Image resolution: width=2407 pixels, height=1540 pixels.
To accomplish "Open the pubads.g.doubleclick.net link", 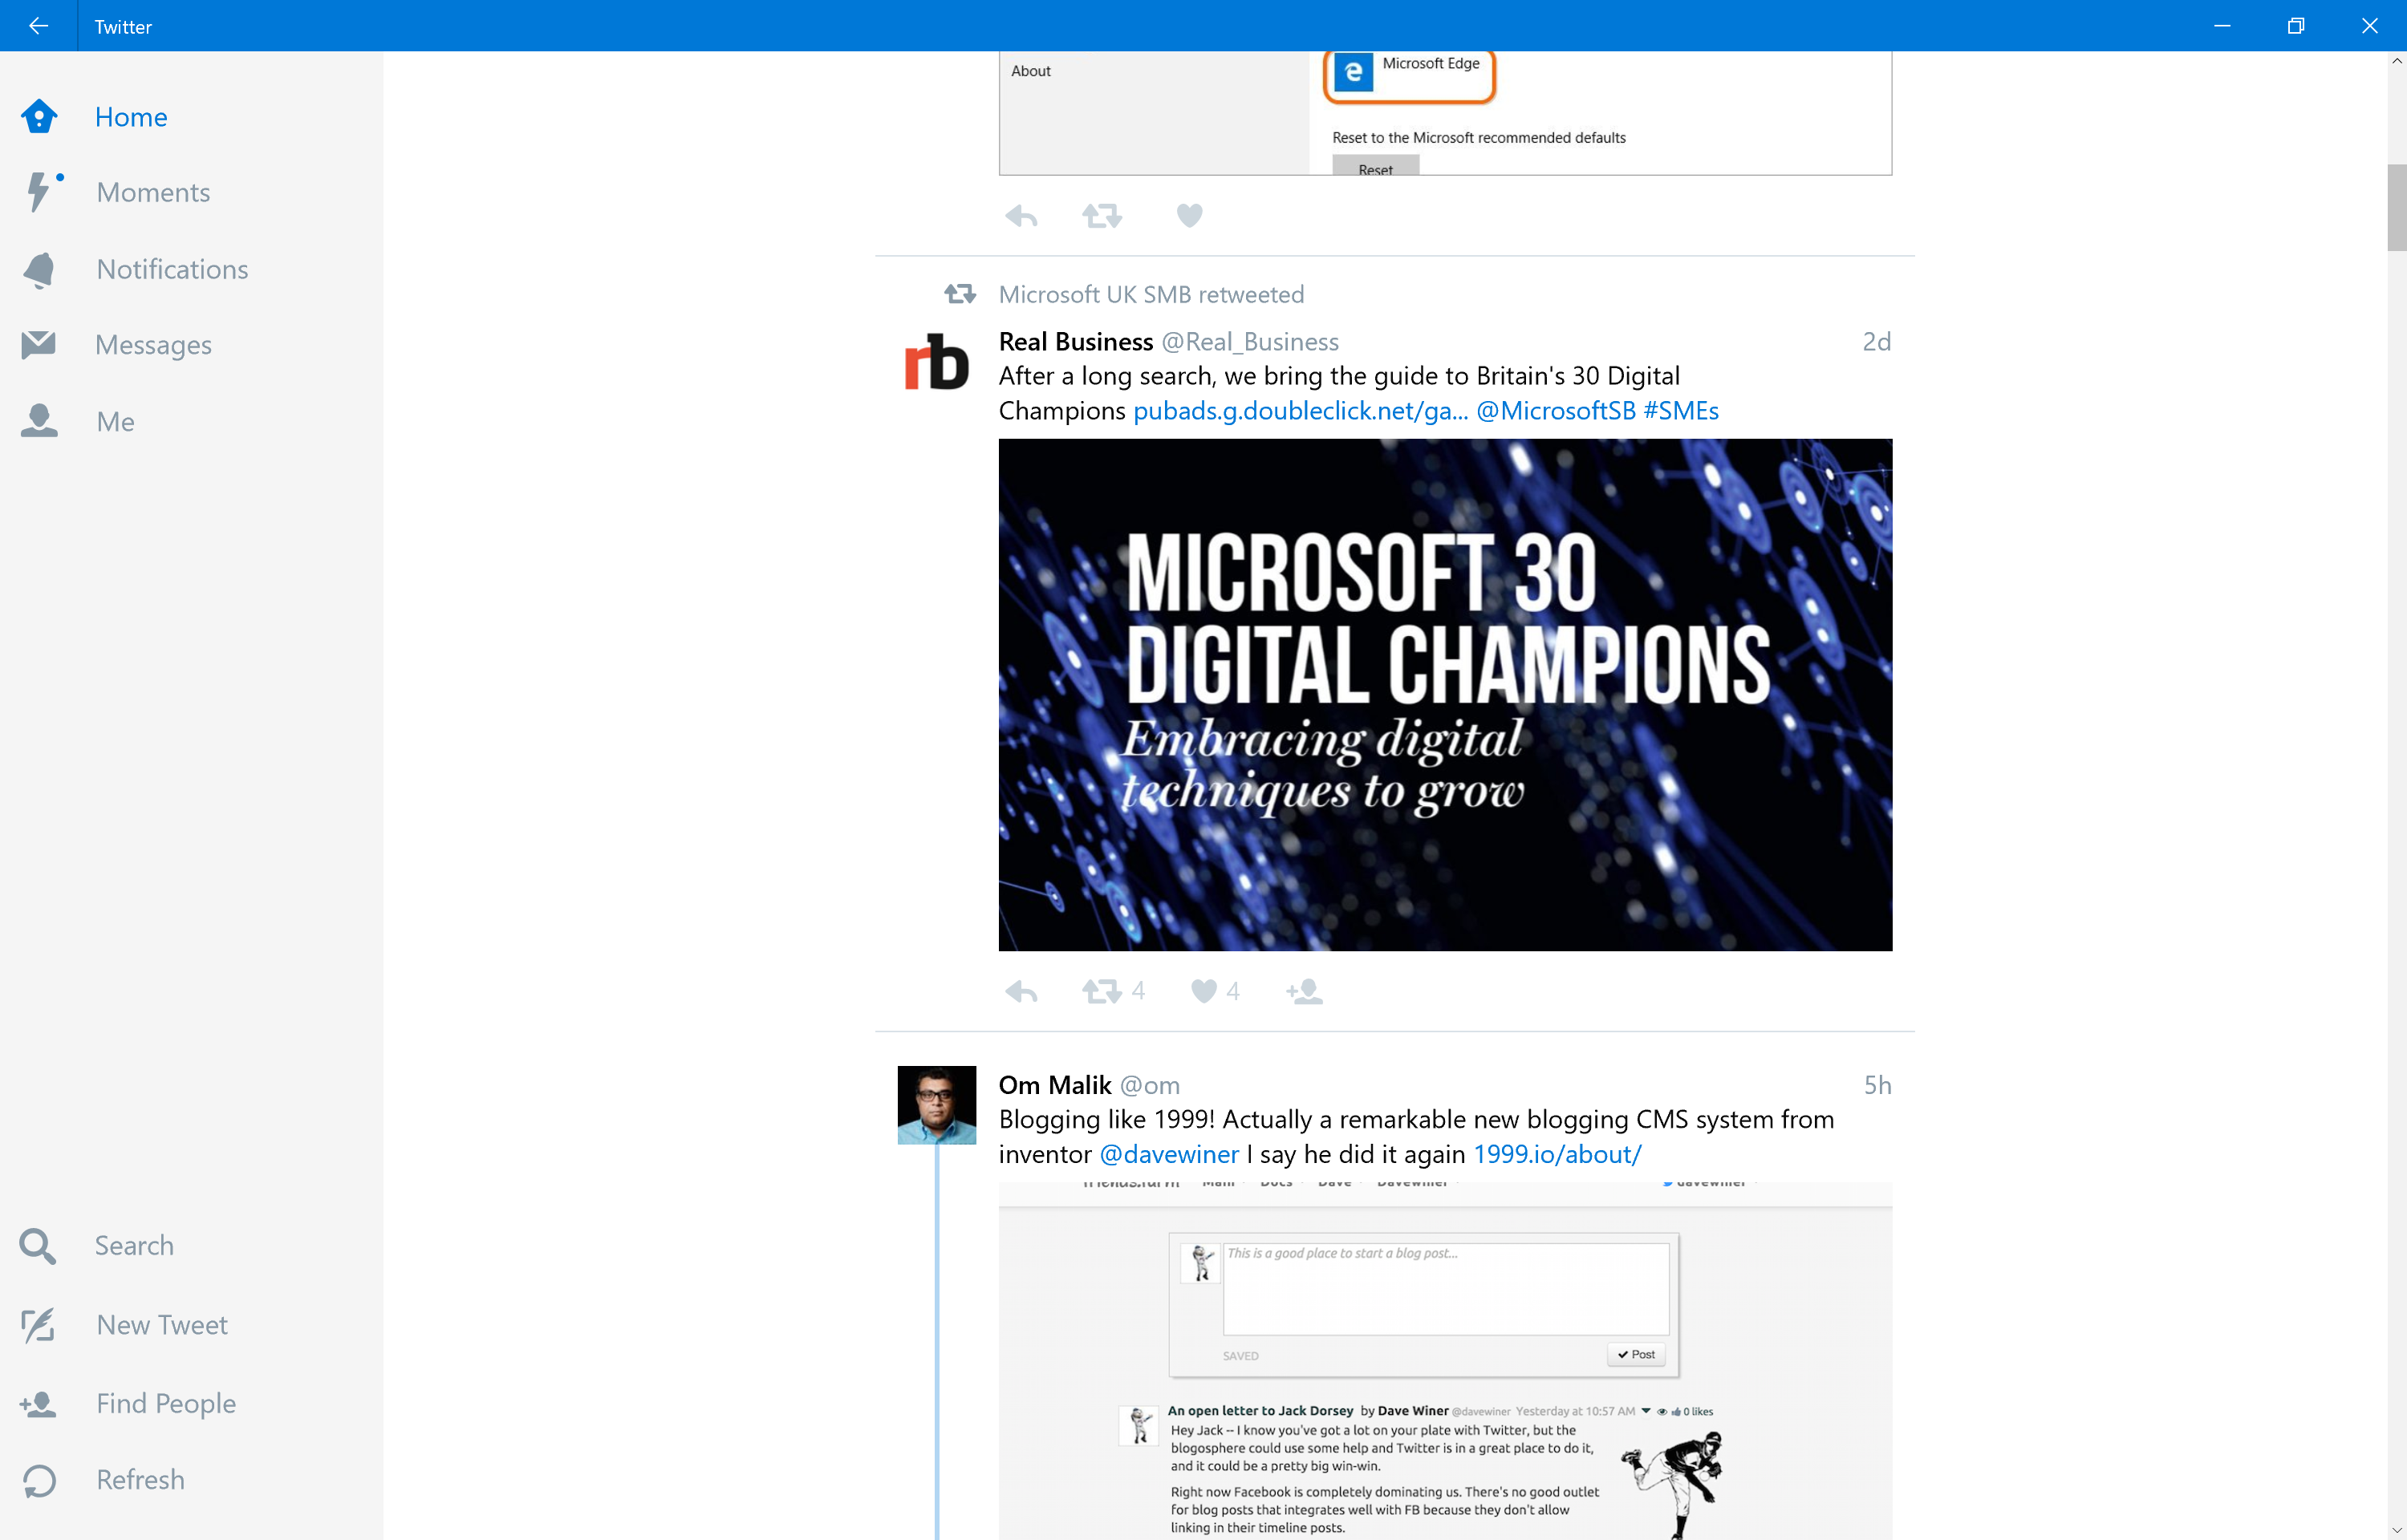I will tap(1300, 411).
